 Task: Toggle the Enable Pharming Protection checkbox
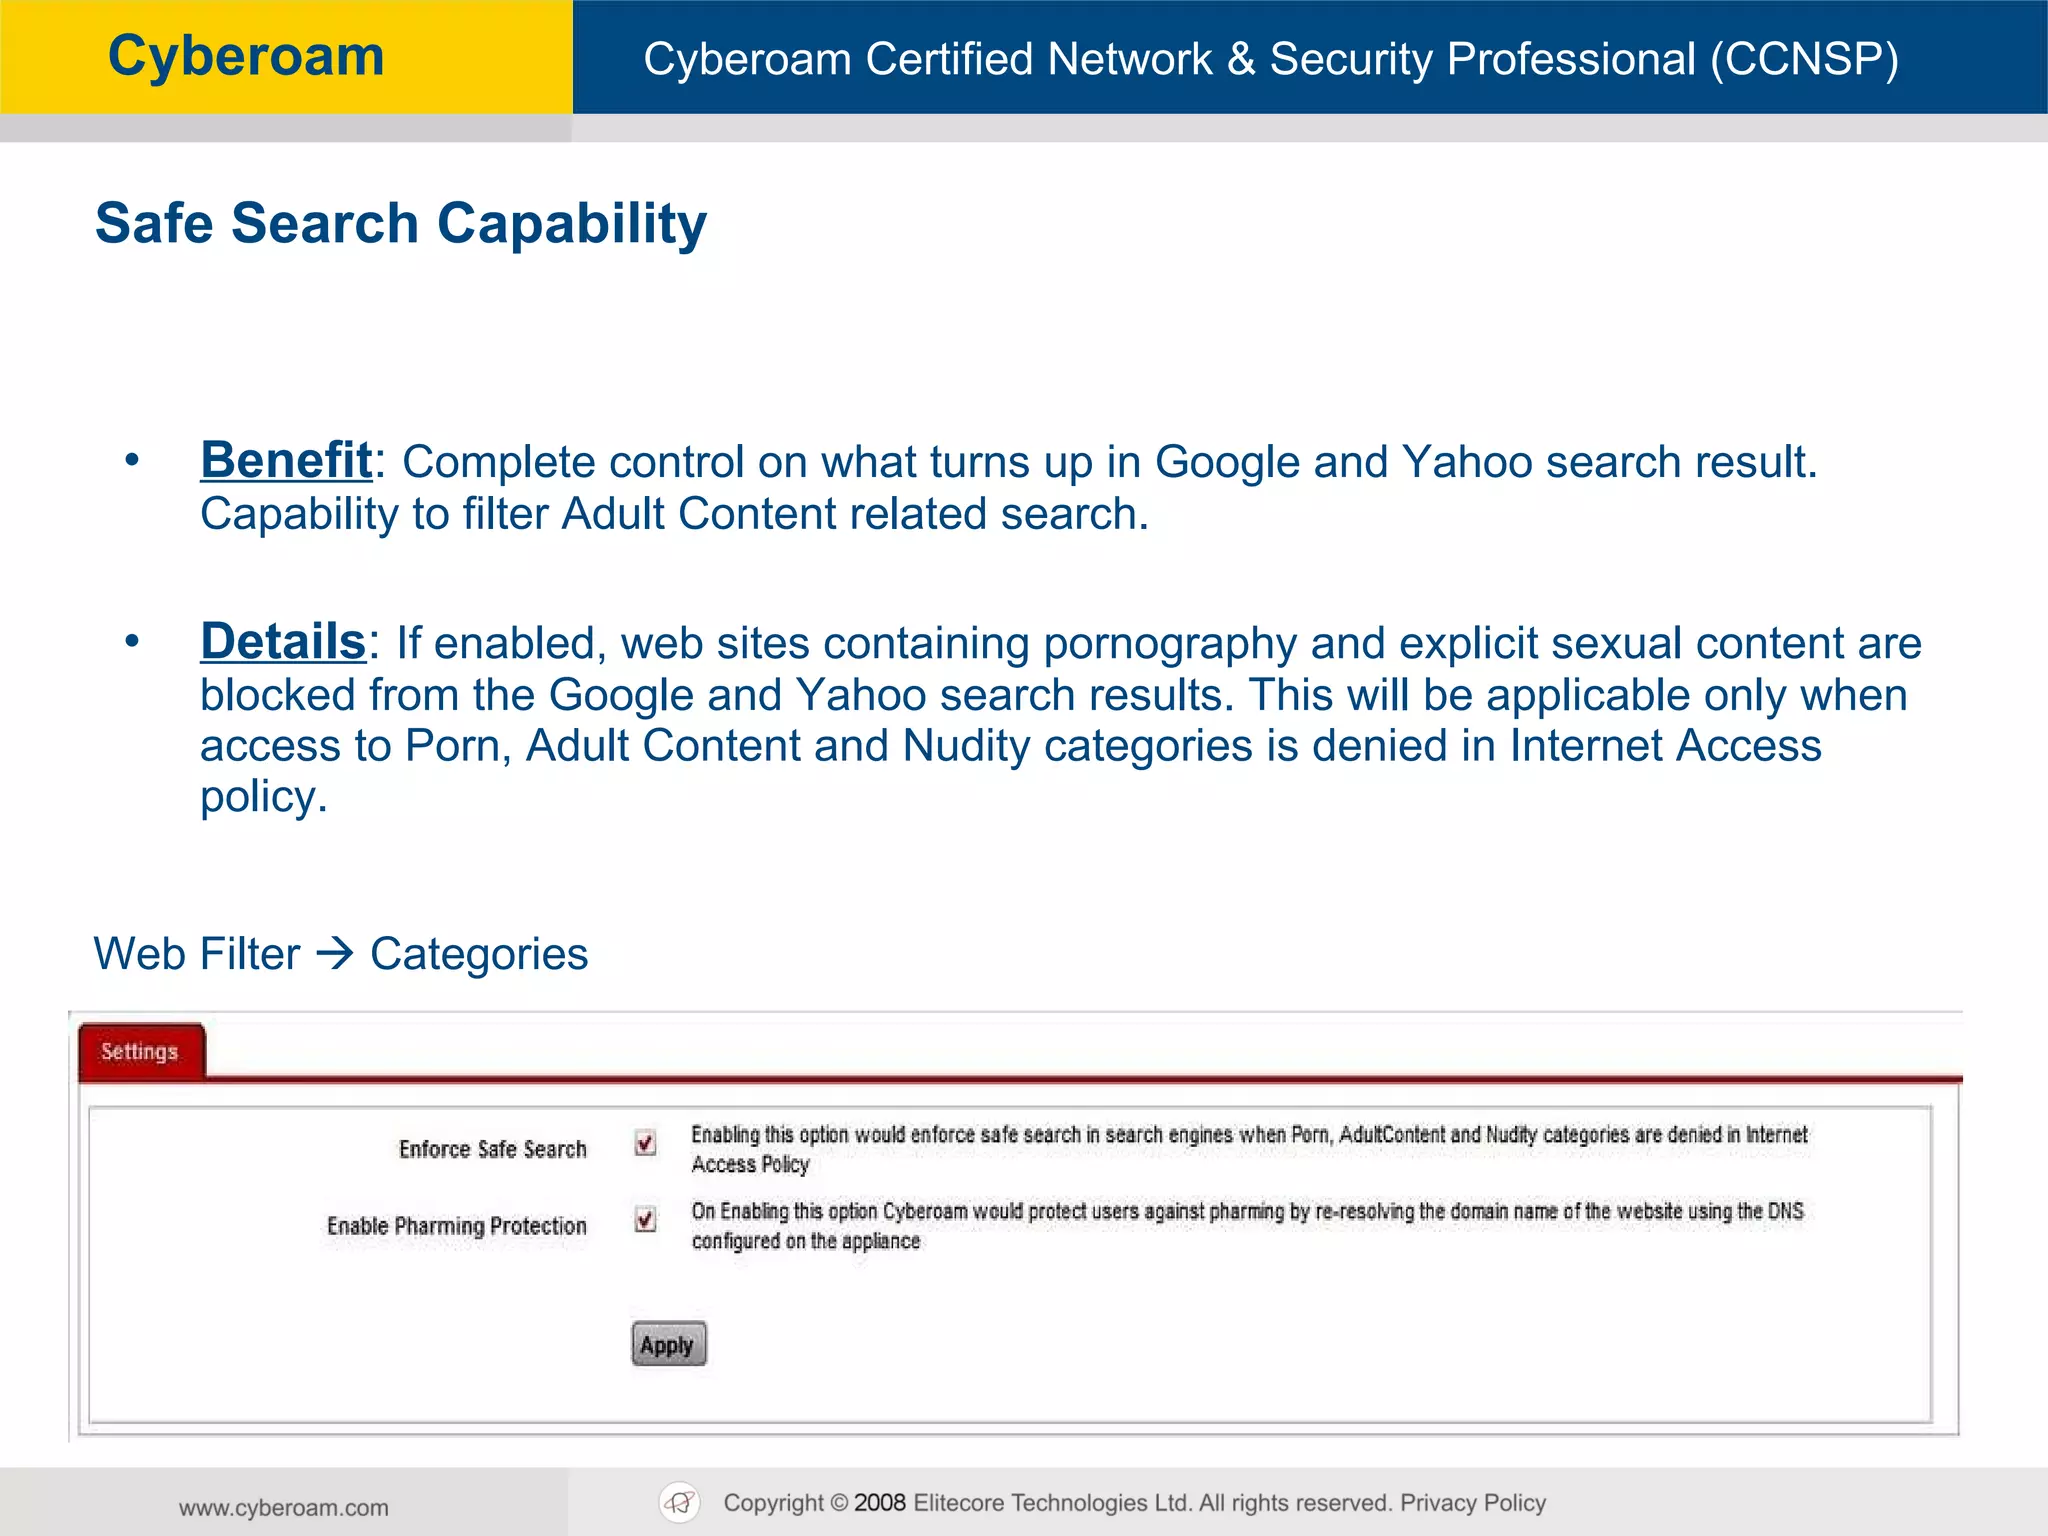[646, 1219]
